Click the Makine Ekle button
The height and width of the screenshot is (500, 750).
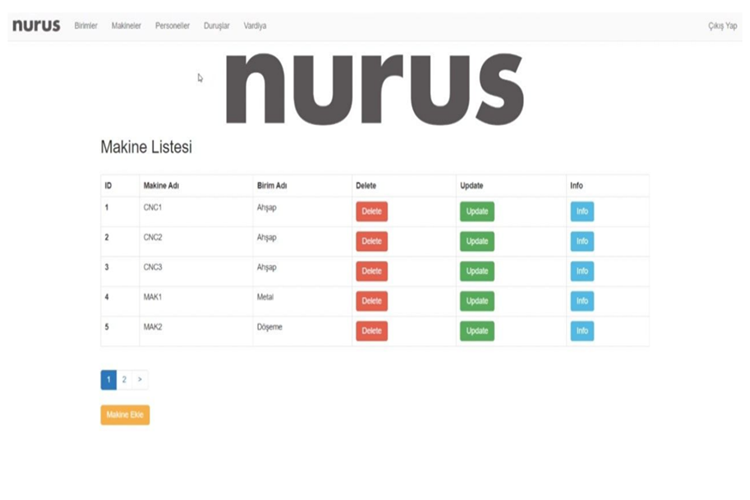125,415
